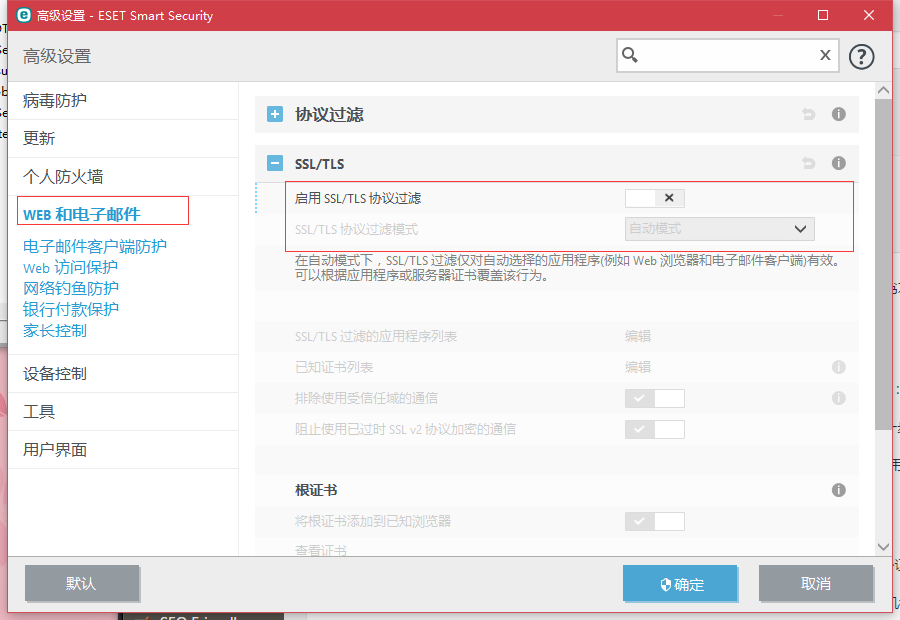Open 家长控制 sub-item
Screen dimensions: 900x620
55,331
